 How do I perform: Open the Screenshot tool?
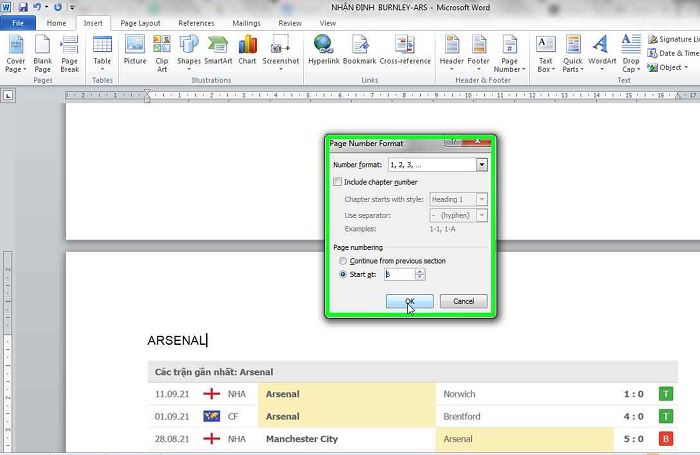(x=281, y=54)
